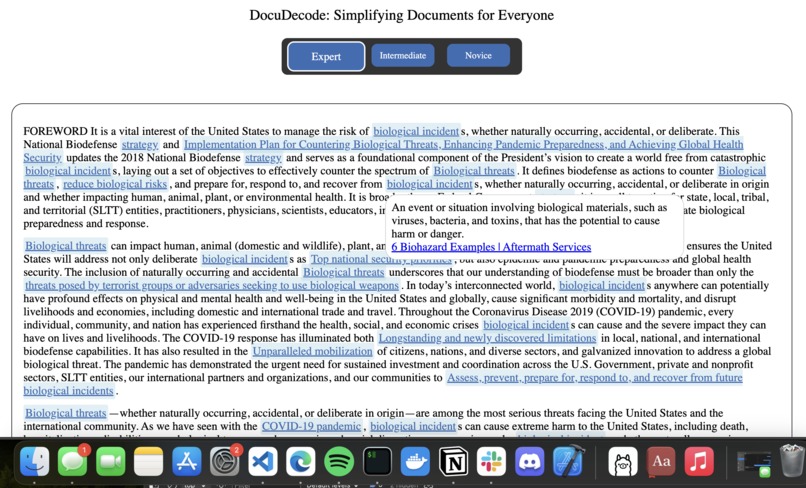Screen dimensions: 806x488
Task: Click 'Biological threats' after 'occurring and accidental'
Action: [x=343, y=272]
